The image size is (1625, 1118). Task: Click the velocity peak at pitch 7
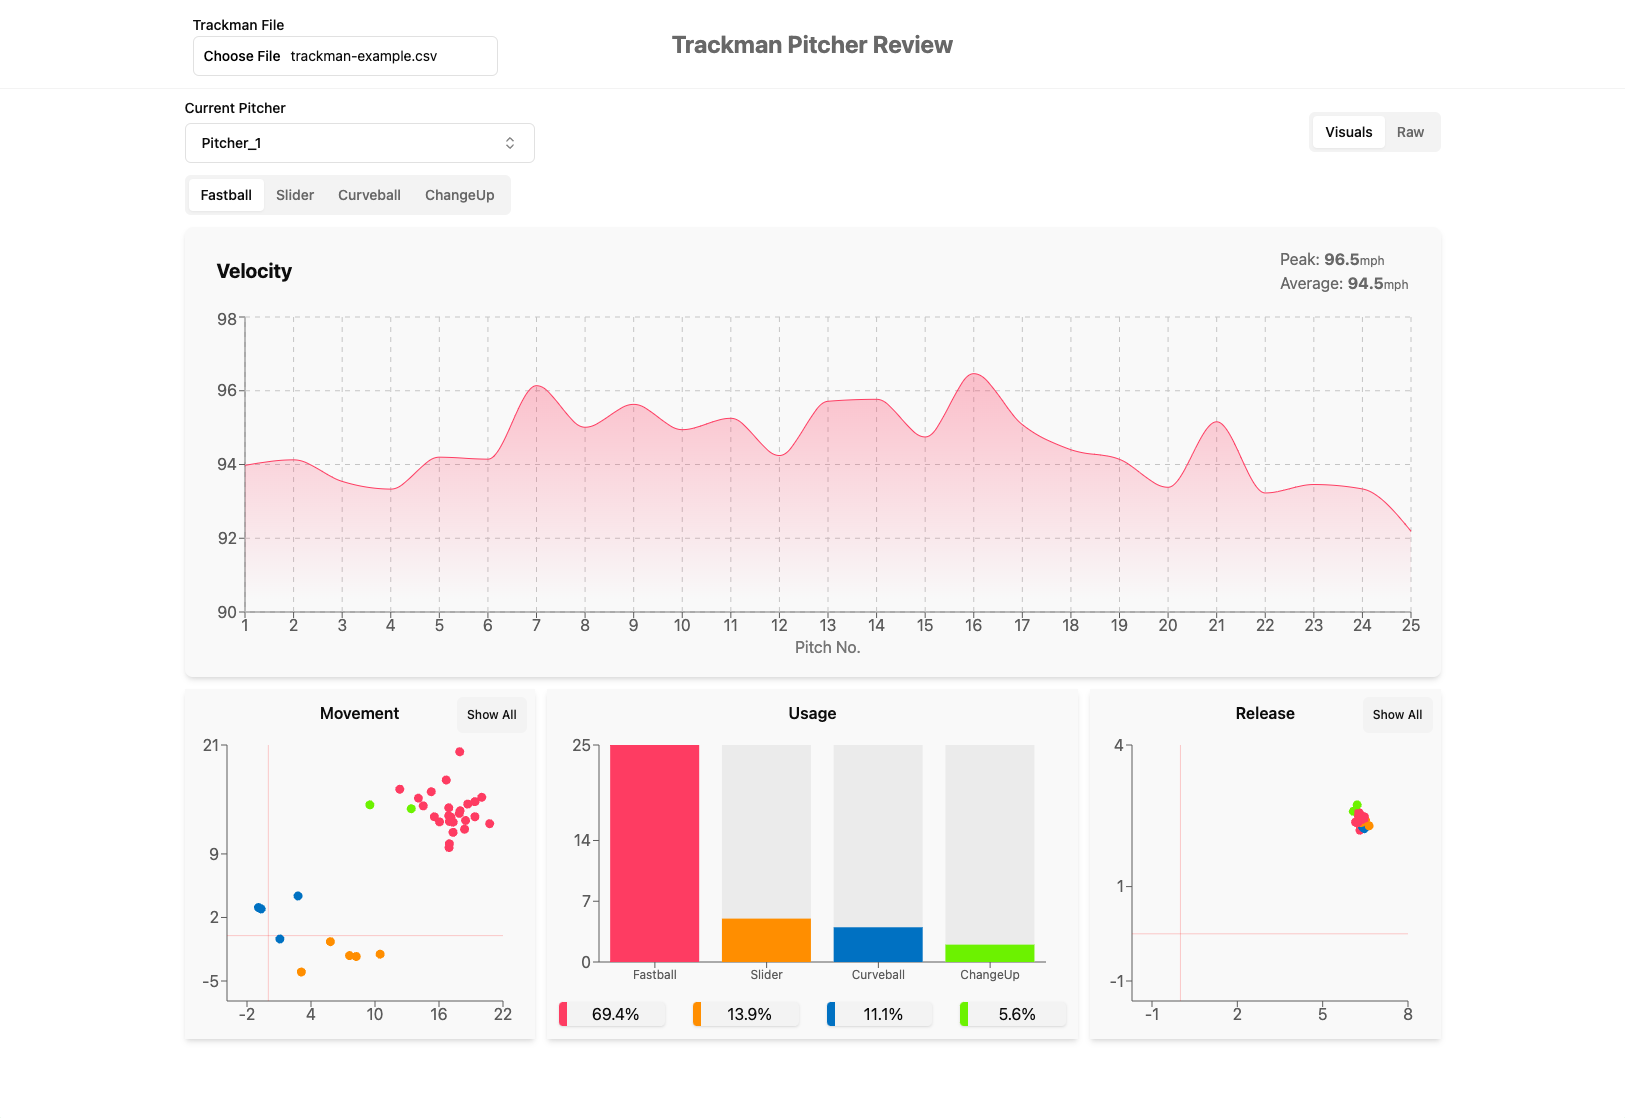click(x=537, y=386)
